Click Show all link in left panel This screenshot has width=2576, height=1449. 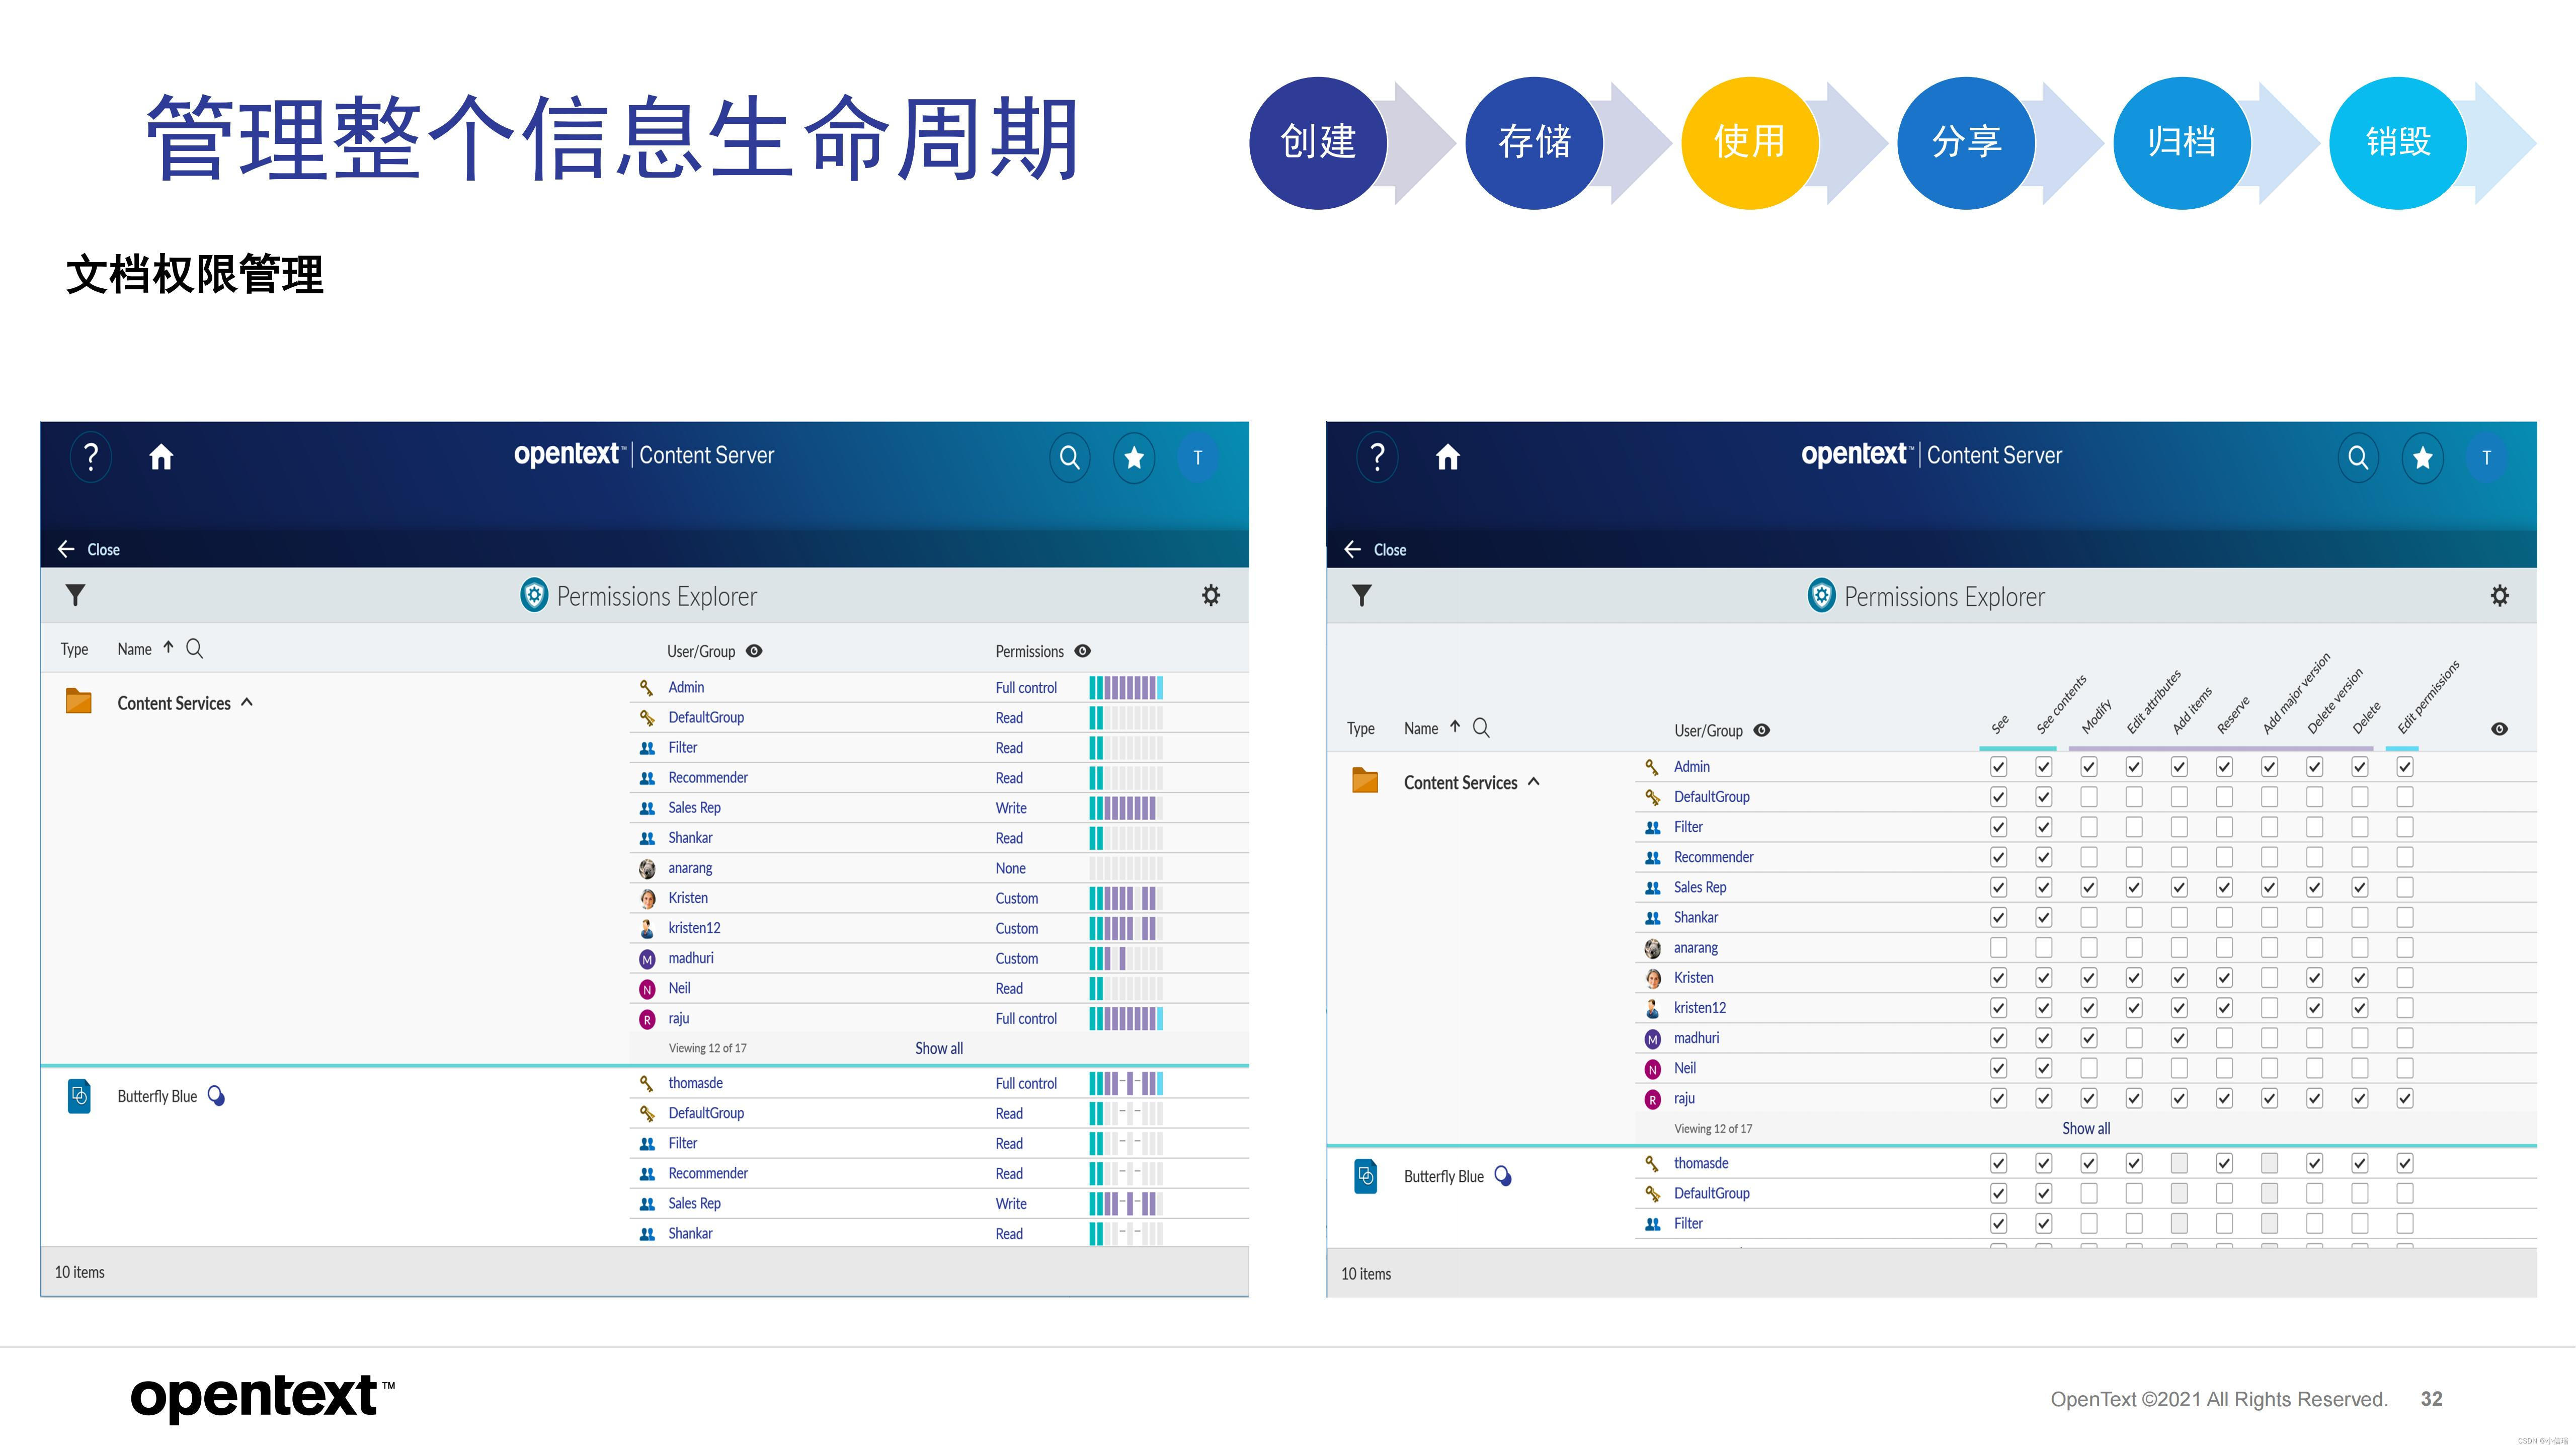[939, 1048]
